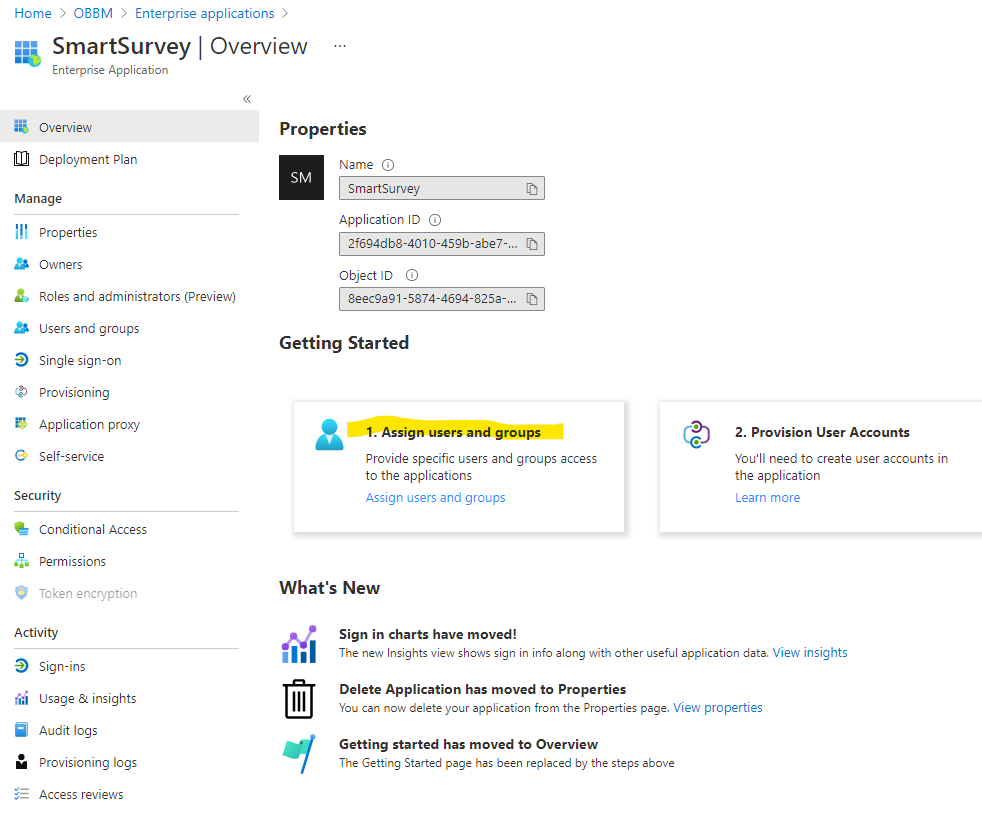Click 'Getting started has moved to Overview'
The width and height of the screenshot is (982, 837).
[x=468, y=744]
